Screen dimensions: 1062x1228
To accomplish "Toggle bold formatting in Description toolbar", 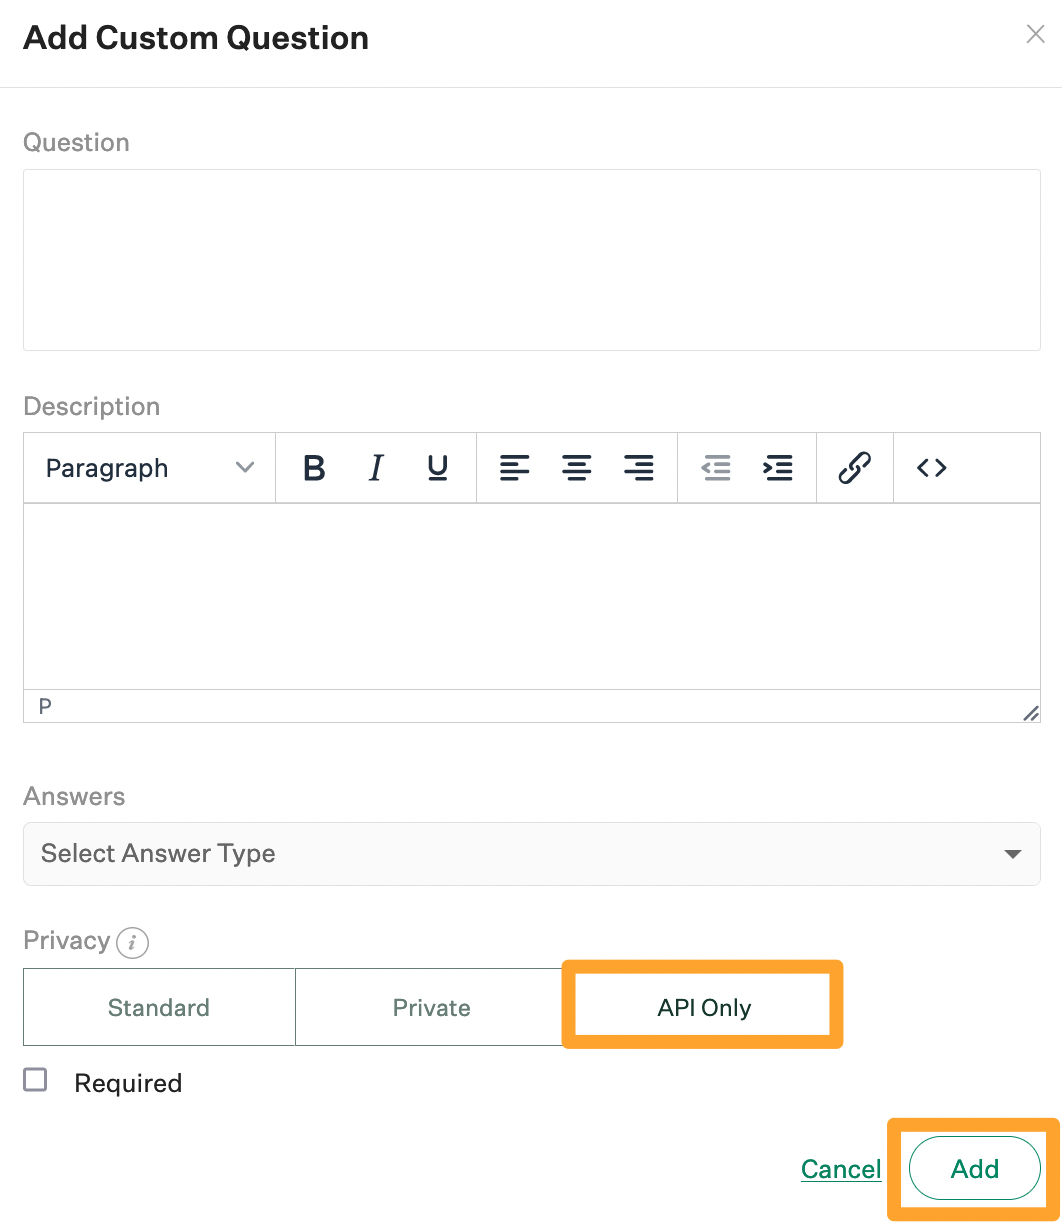I will pyautogui.click(x=314, y=468).
